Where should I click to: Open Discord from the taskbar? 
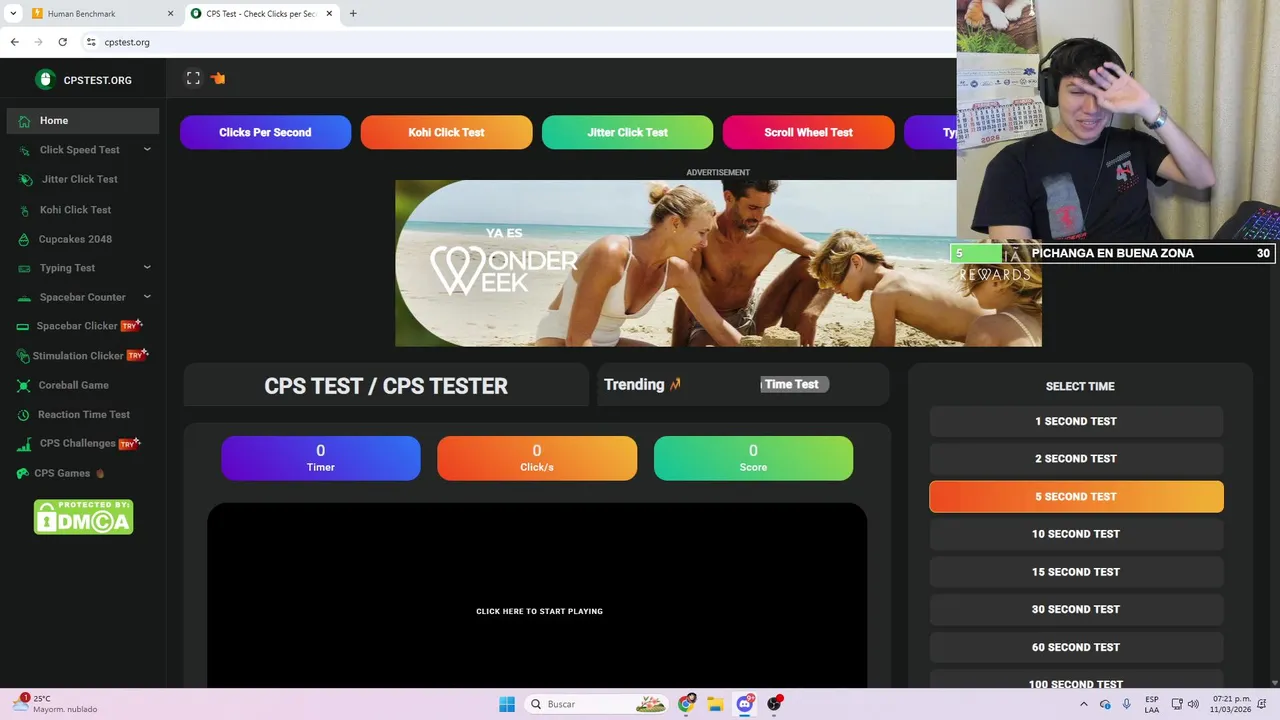point(745,704)
